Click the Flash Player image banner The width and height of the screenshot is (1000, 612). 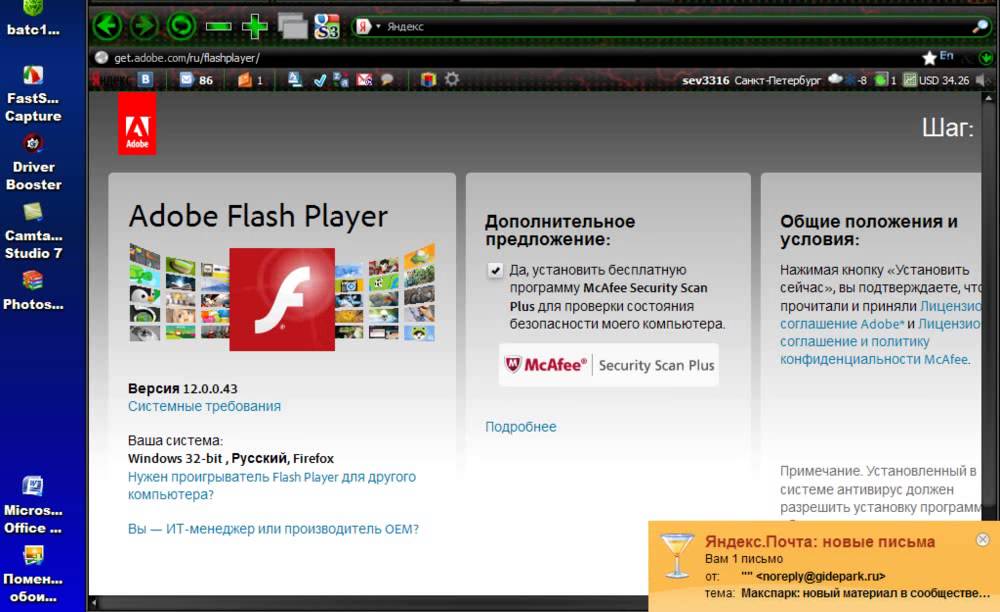coord(282,298)
